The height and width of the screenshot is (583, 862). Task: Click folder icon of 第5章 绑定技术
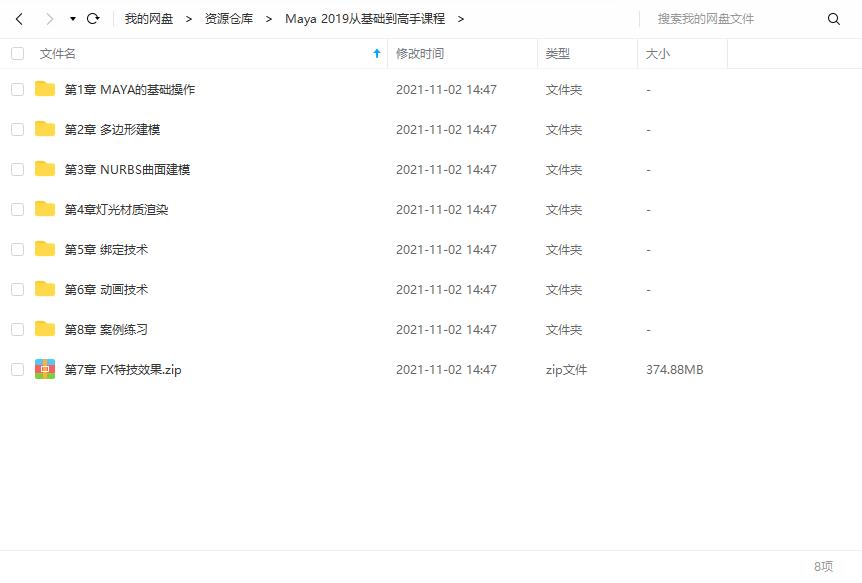45,249
